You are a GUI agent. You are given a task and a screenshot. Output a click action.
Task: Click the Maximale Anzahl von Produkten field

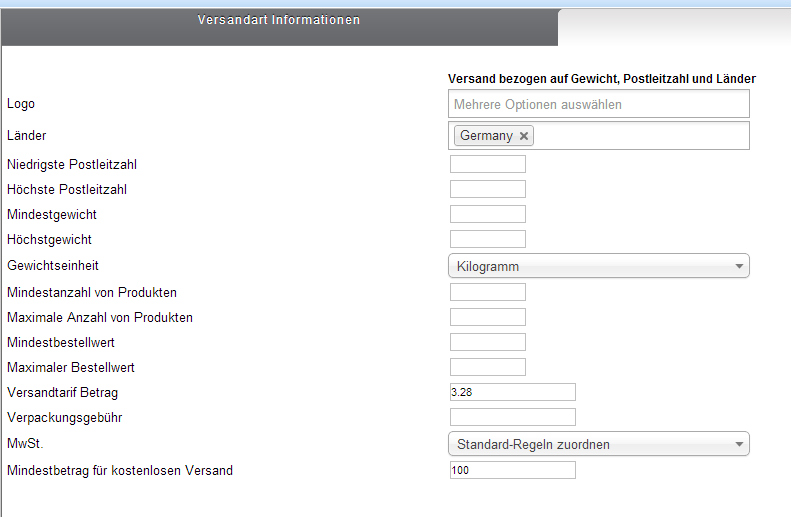[x=487, y=317]
